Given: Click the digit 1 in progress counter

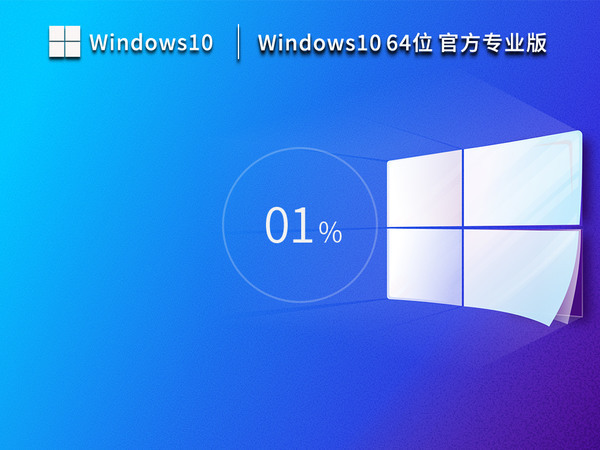Looking at the screenshot, I should pyautogui.click(x=303, y=227).
